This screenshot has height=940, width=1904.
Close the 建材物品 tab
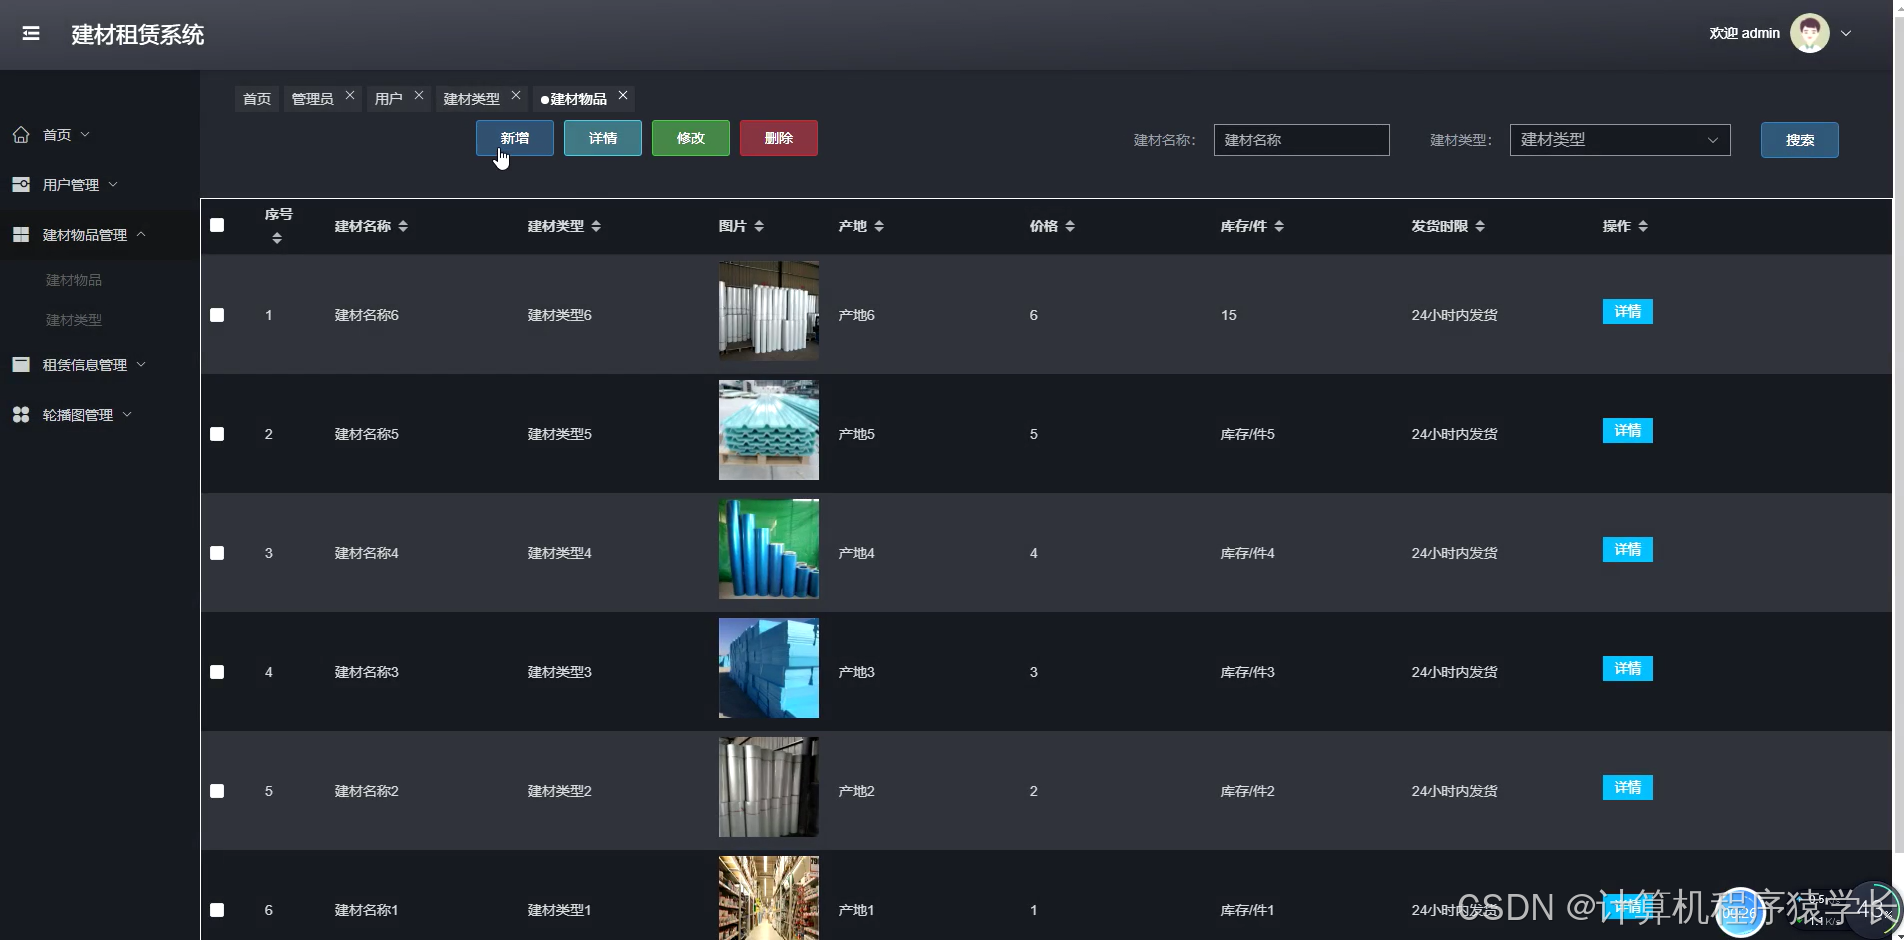point(623,95)
